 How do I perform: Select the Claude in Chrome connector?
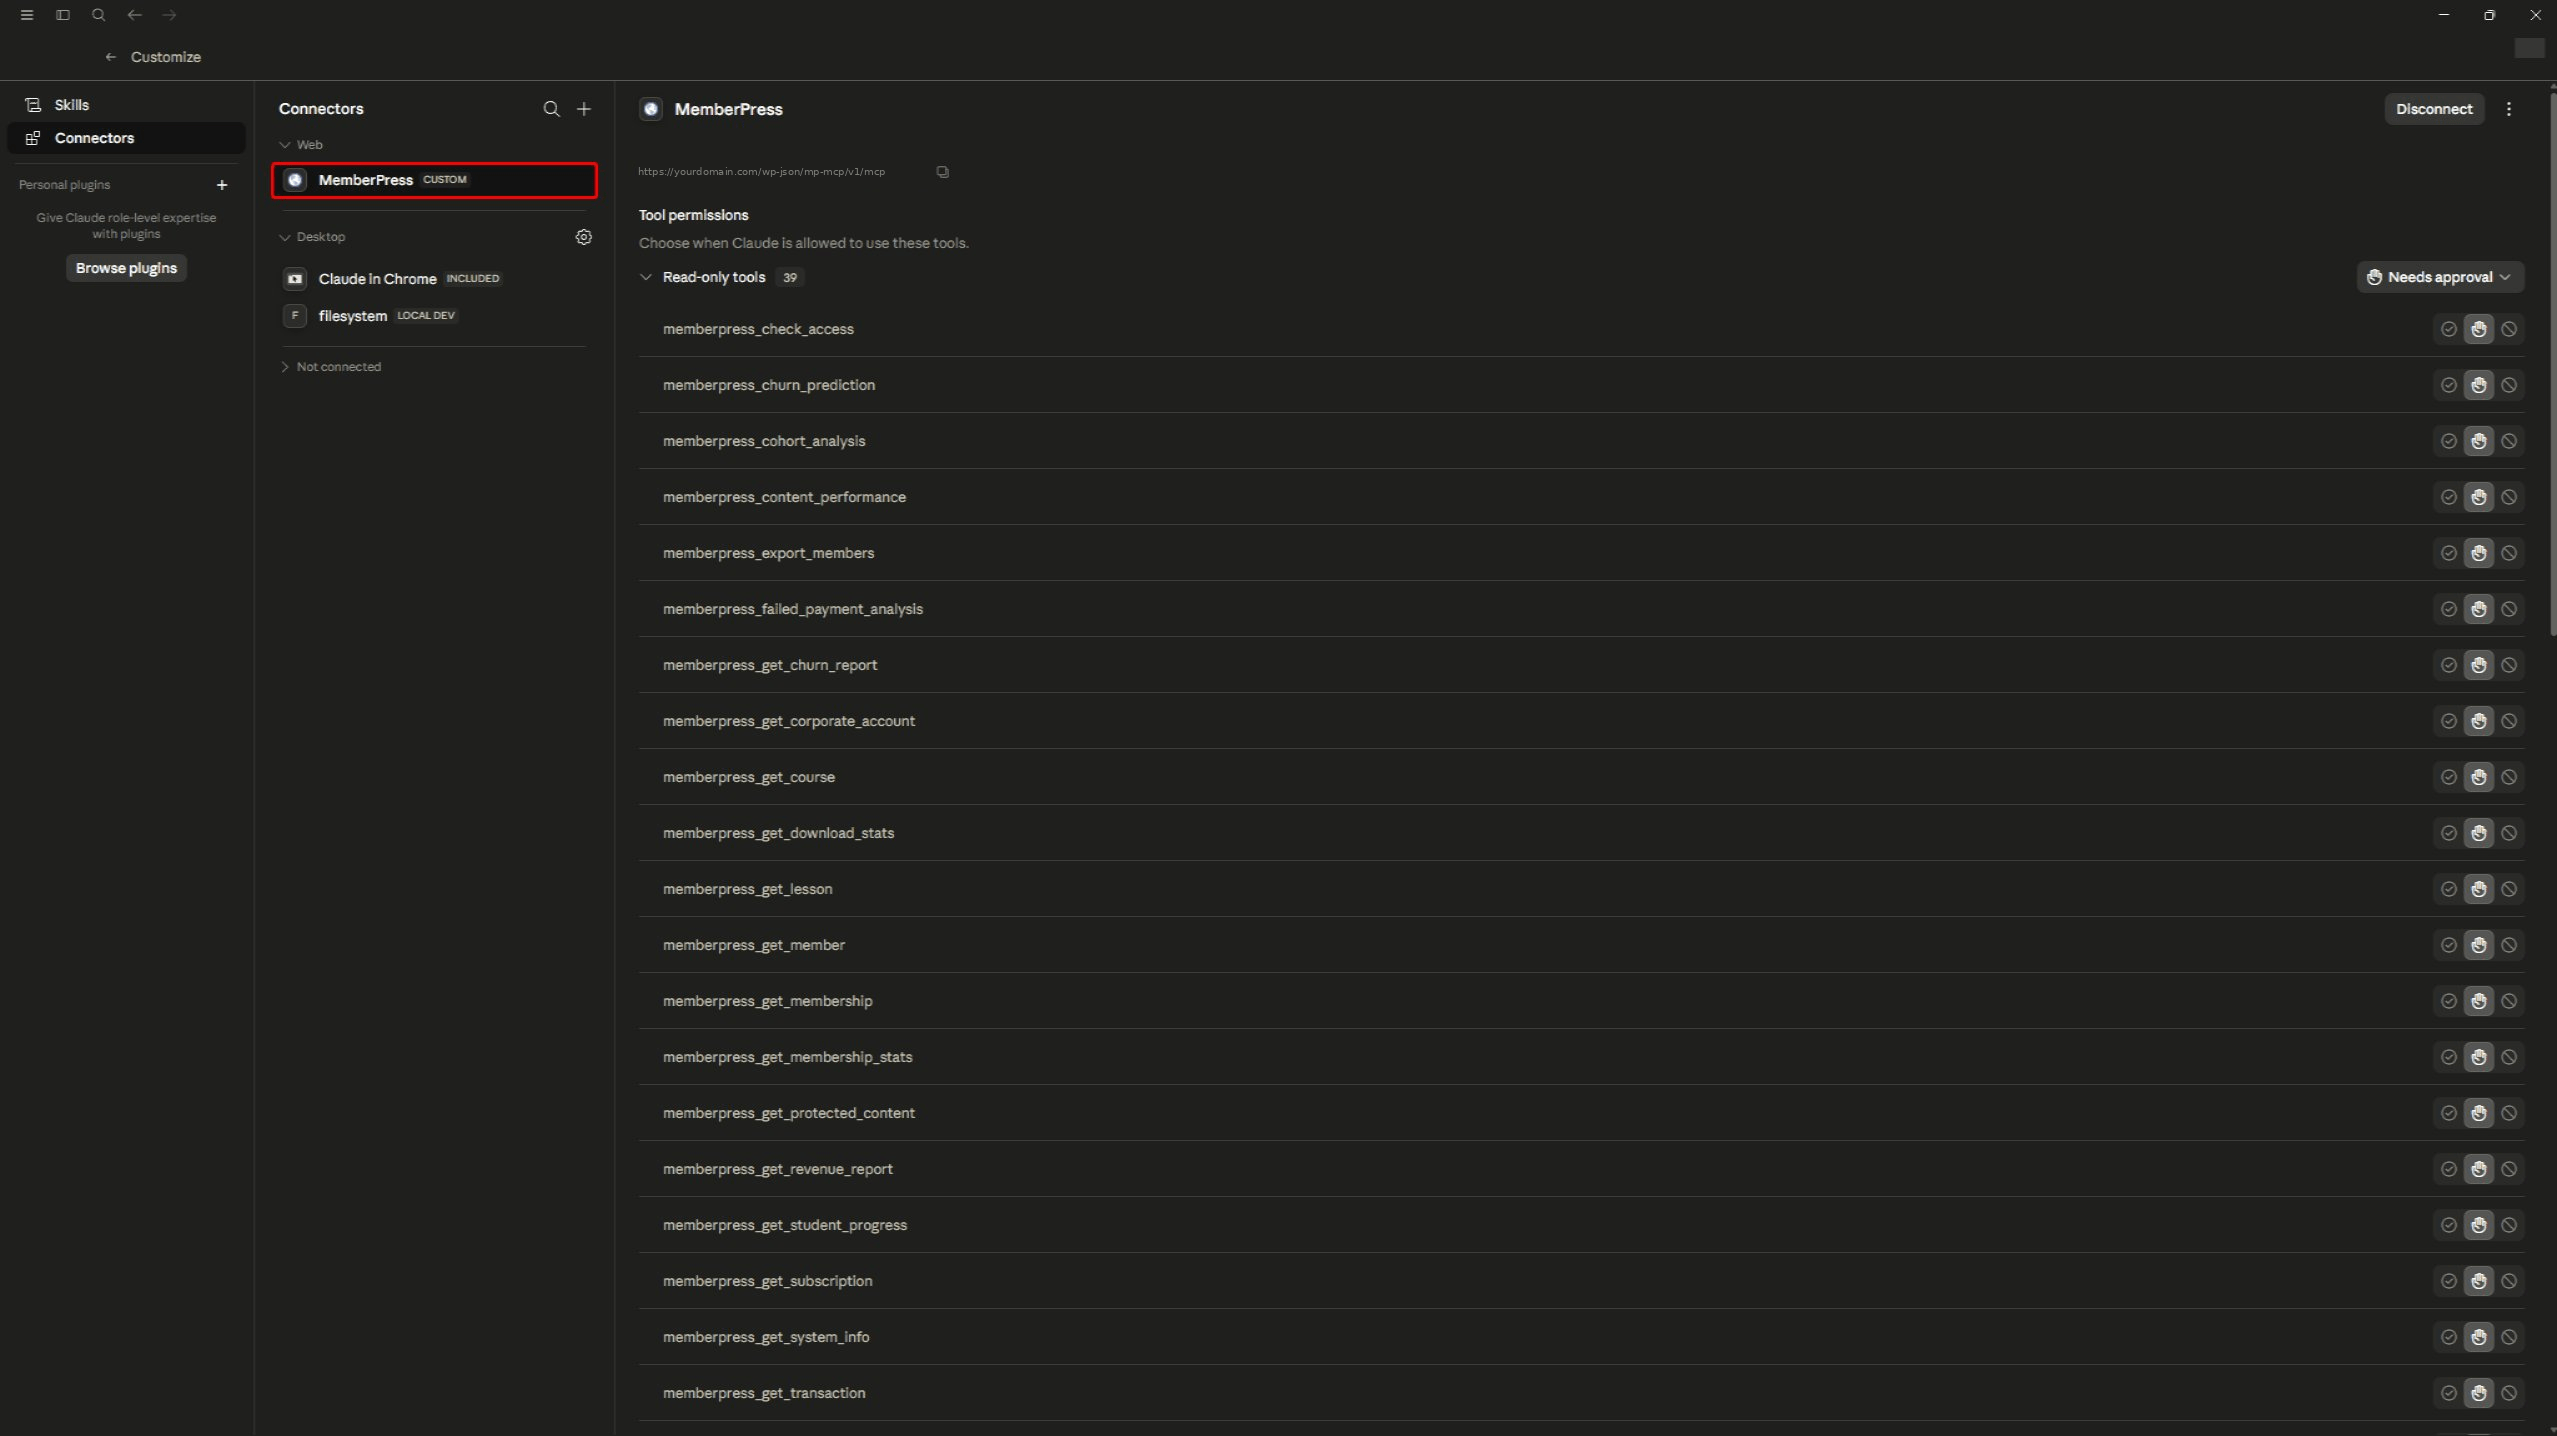coord(434,279)
